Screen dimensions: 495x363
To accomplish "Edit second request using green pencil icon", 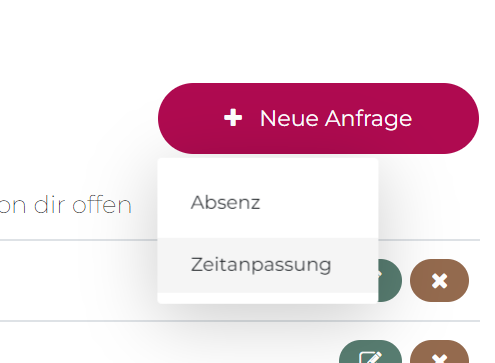I will click(370, 352).
